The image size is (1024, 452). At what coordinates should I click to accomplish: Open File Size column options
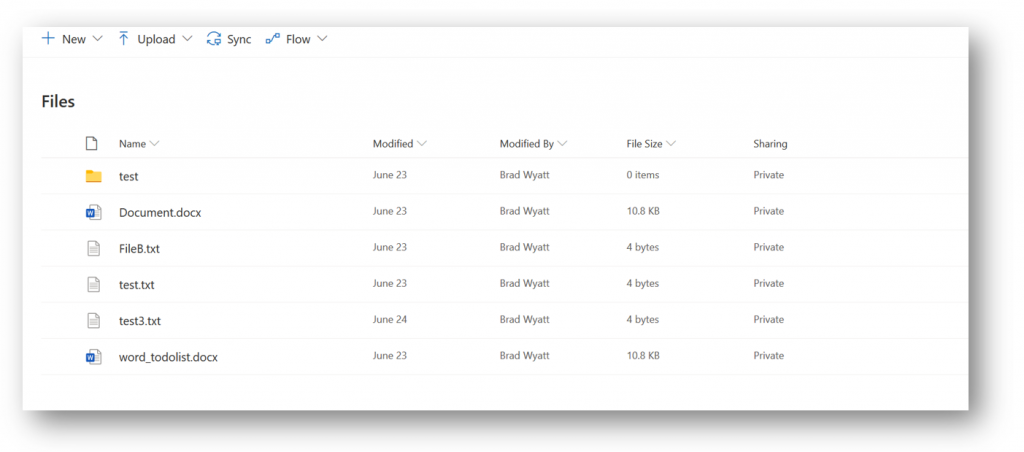tap(650, 144)
